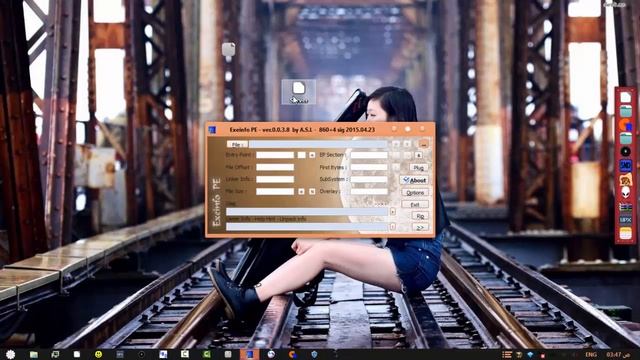640x360 pixels.
Task: Click the First Bytes value field
Action: (x=369, y=167)
